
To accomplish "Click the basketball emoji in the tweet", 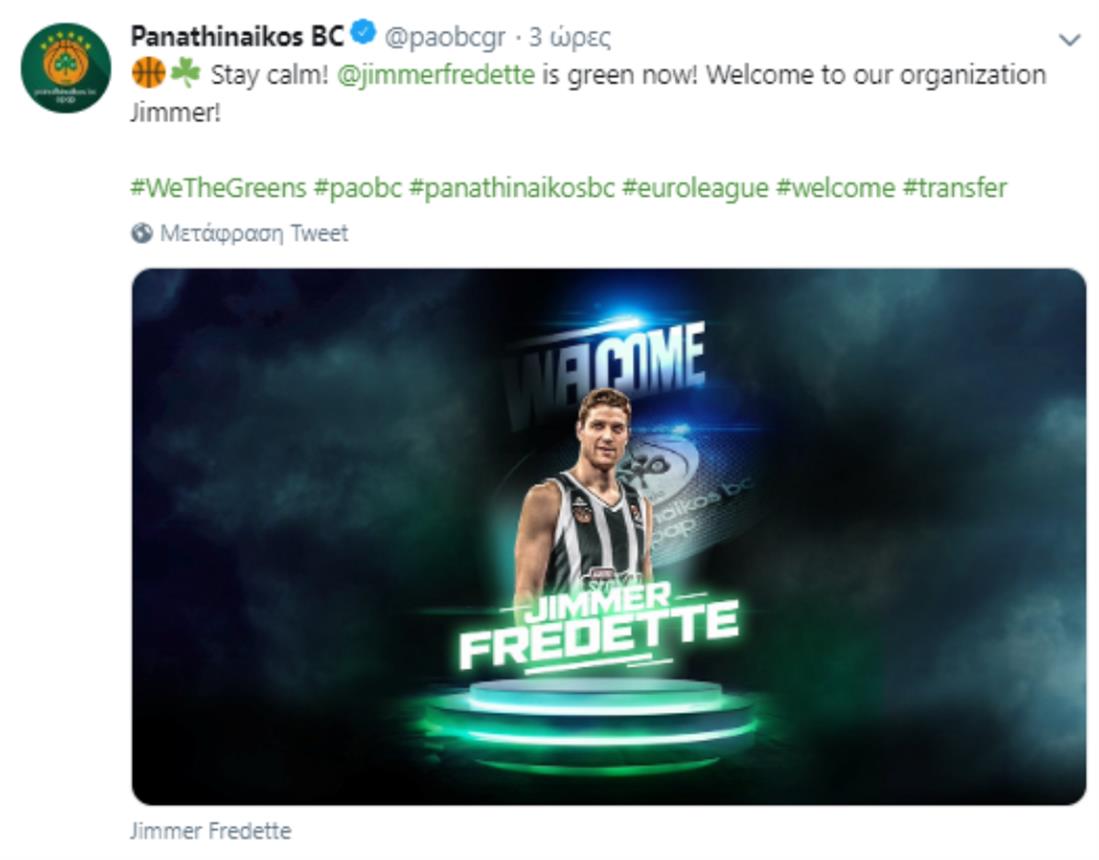I will (148, 74).
